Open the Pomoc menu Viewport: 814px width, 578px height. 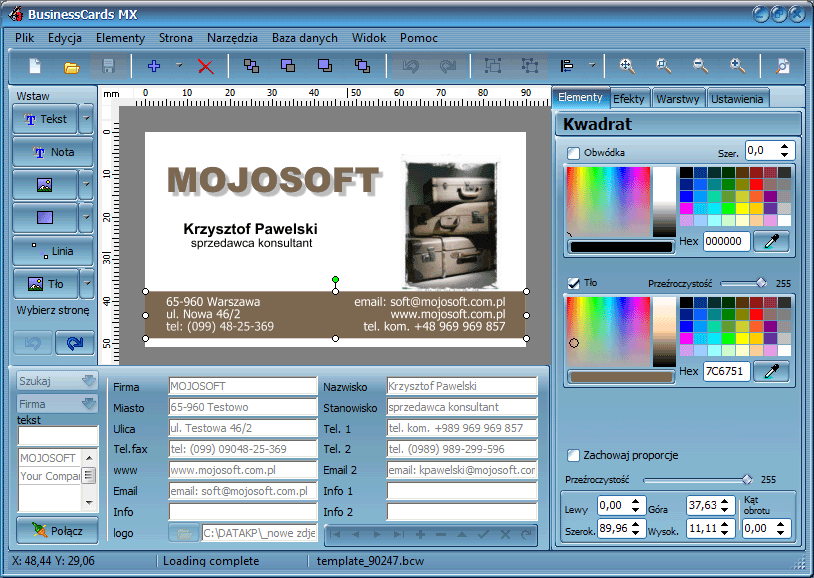(418, 38)
